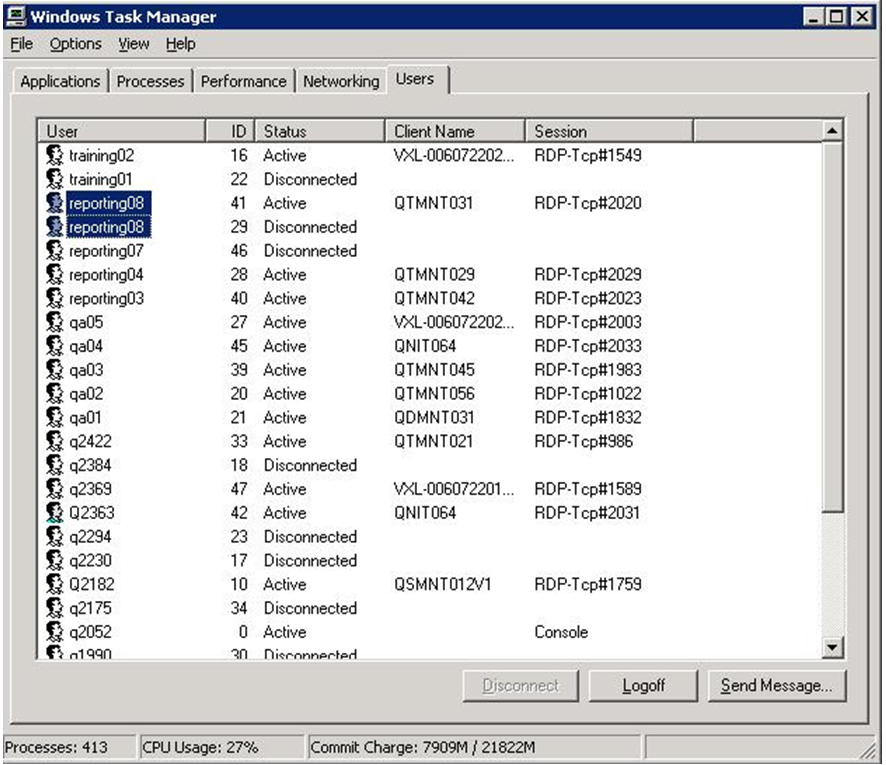Click the user icon beside qa02
The image size is (886, 765).
tap(55, 394)
